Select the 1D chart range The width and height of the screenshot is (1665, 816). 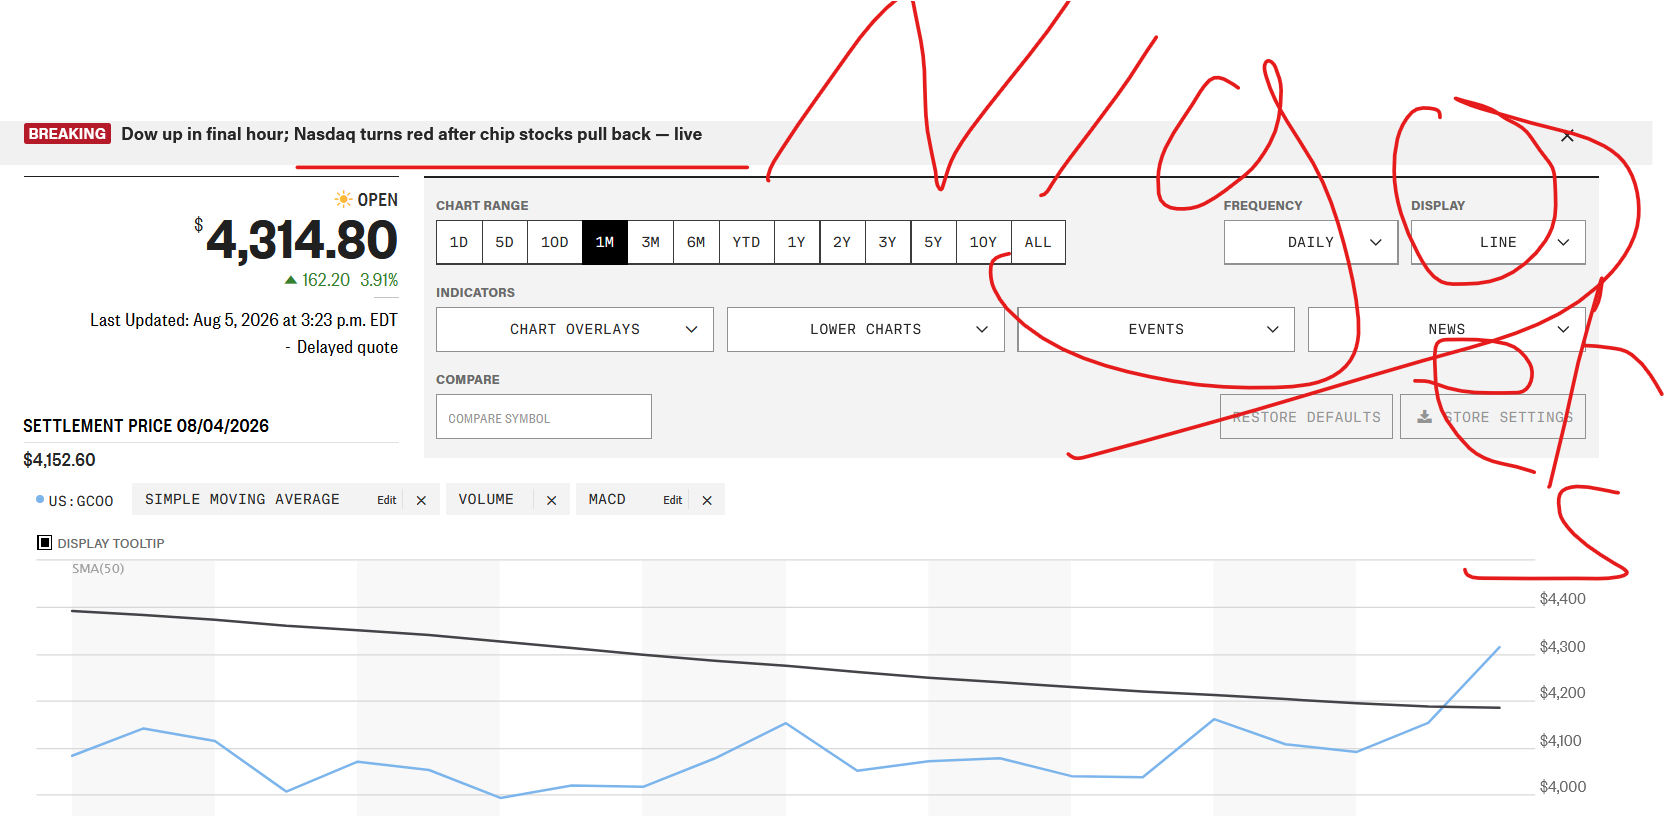[x=459, y=242]
